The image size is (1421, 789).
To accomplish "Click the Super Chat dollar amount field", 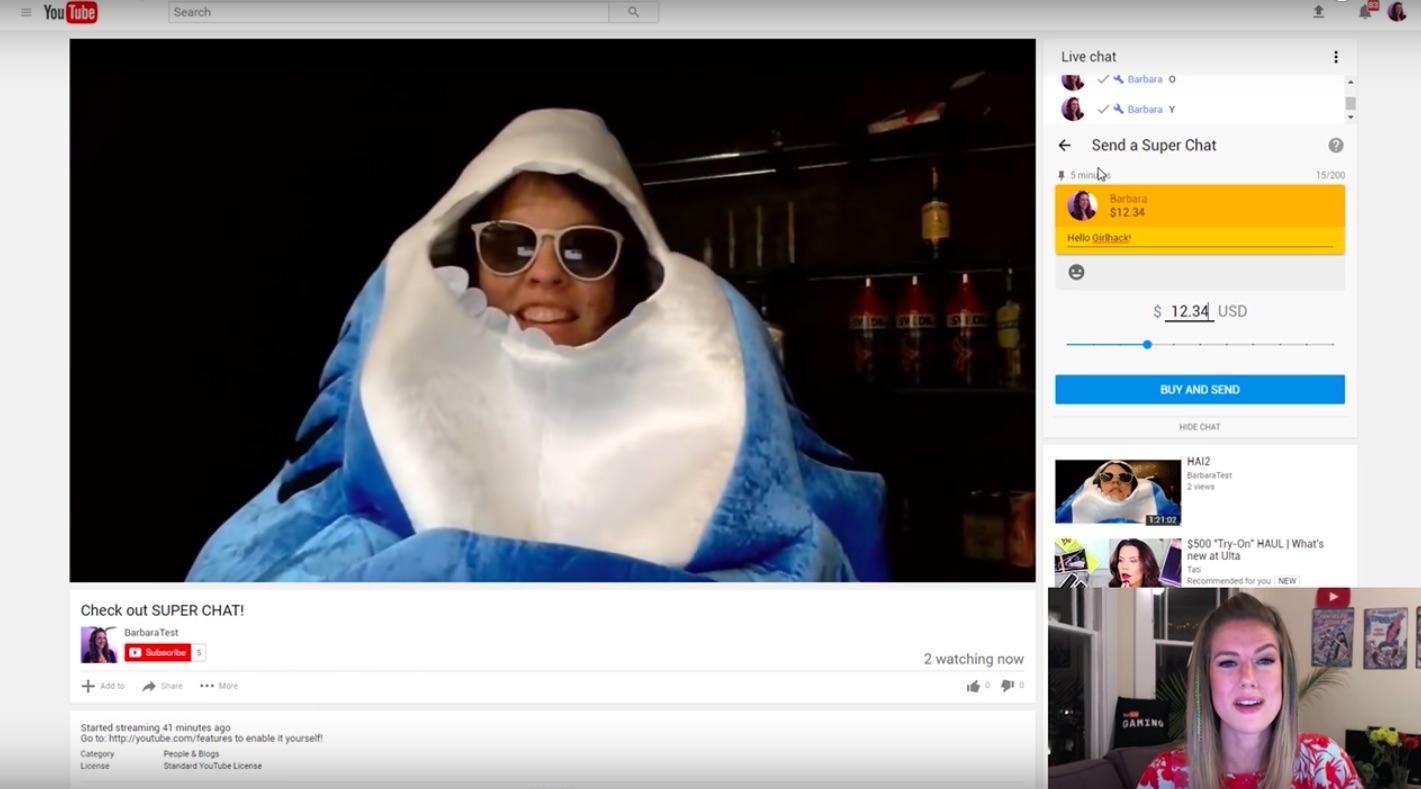I will [x=1189, y=311].
